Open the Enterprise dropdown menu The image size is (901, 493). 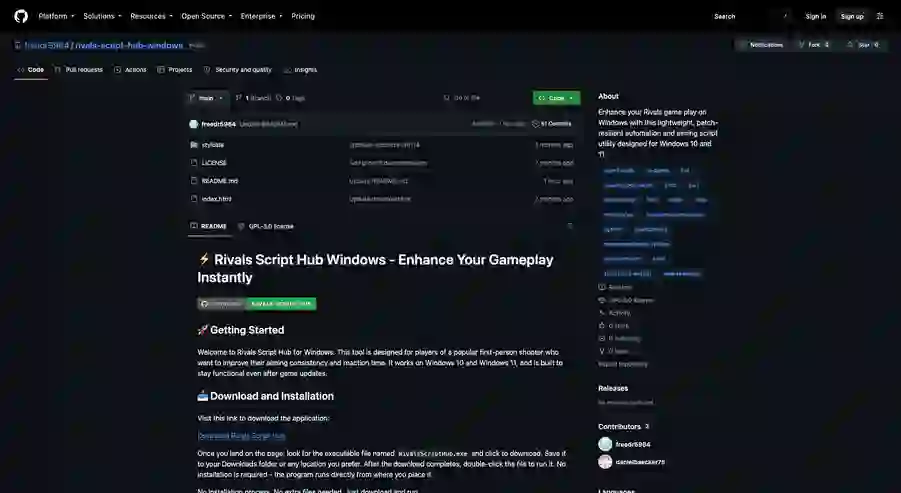pos(261,16)
